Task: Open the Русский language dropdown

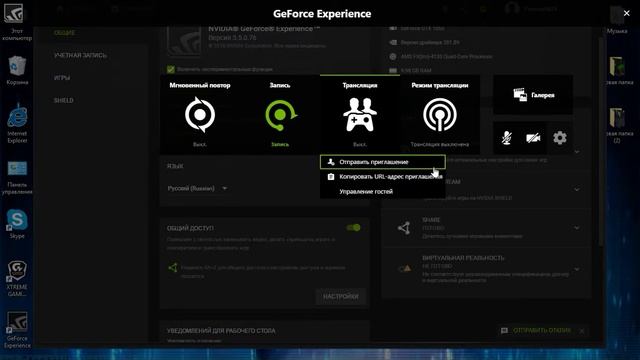Action: tap(197, 188)
